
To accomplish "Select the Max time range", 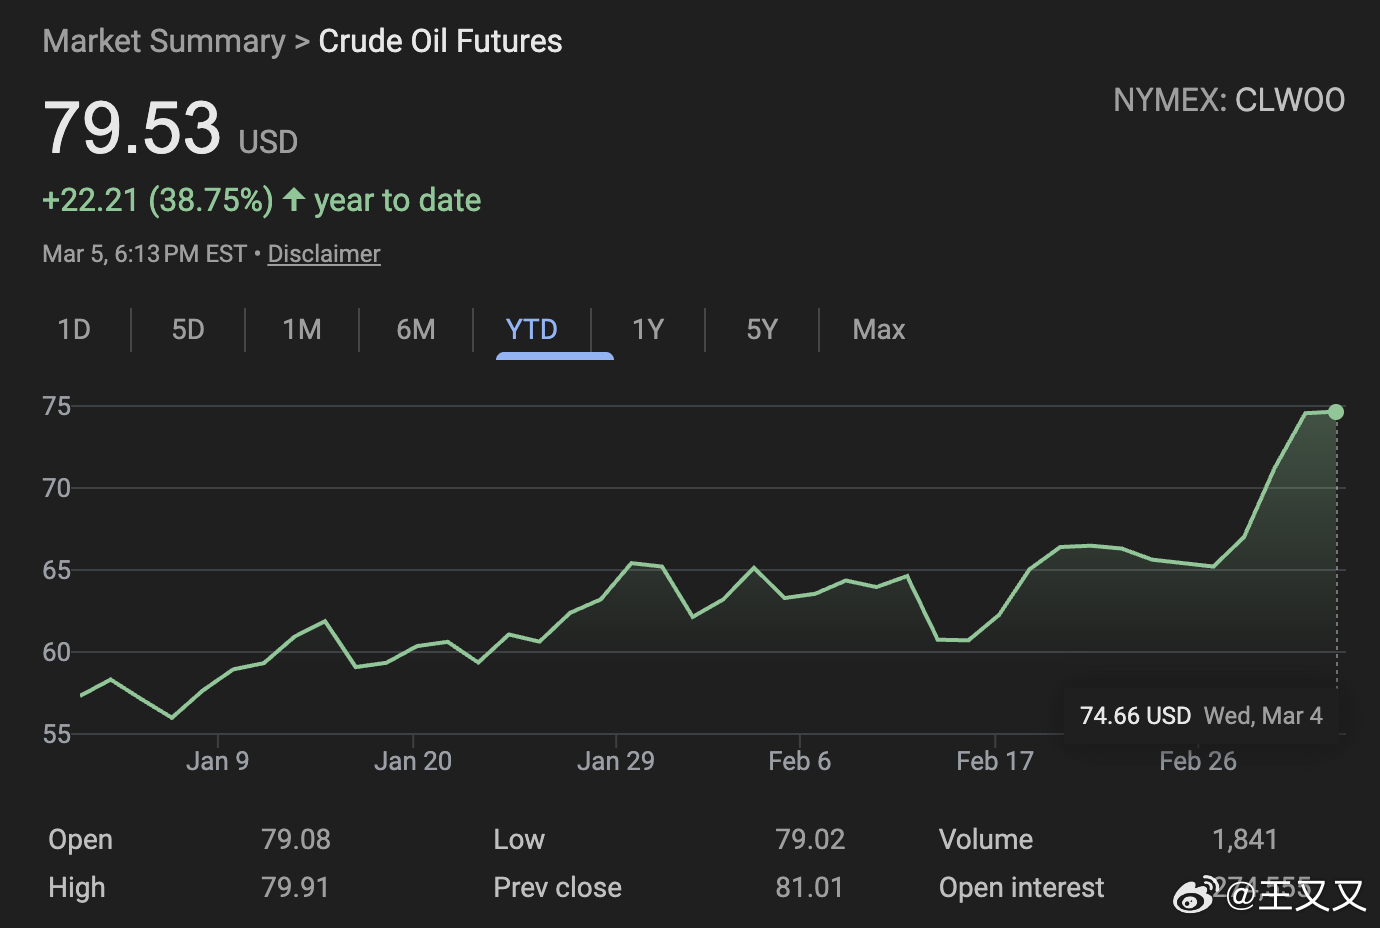I will [x=879, y=330].
